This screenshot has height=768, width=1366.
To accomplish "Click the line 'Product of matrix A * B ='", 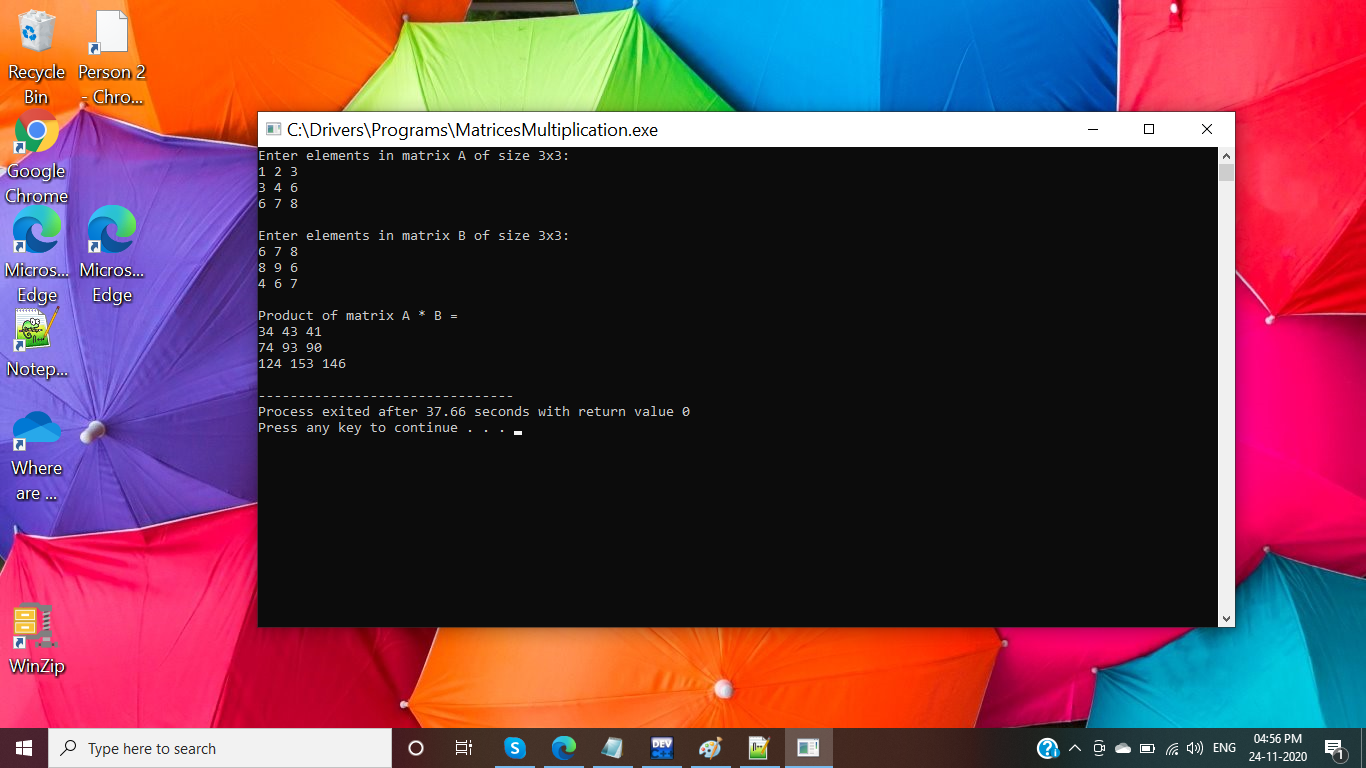I will pos(358,316).
